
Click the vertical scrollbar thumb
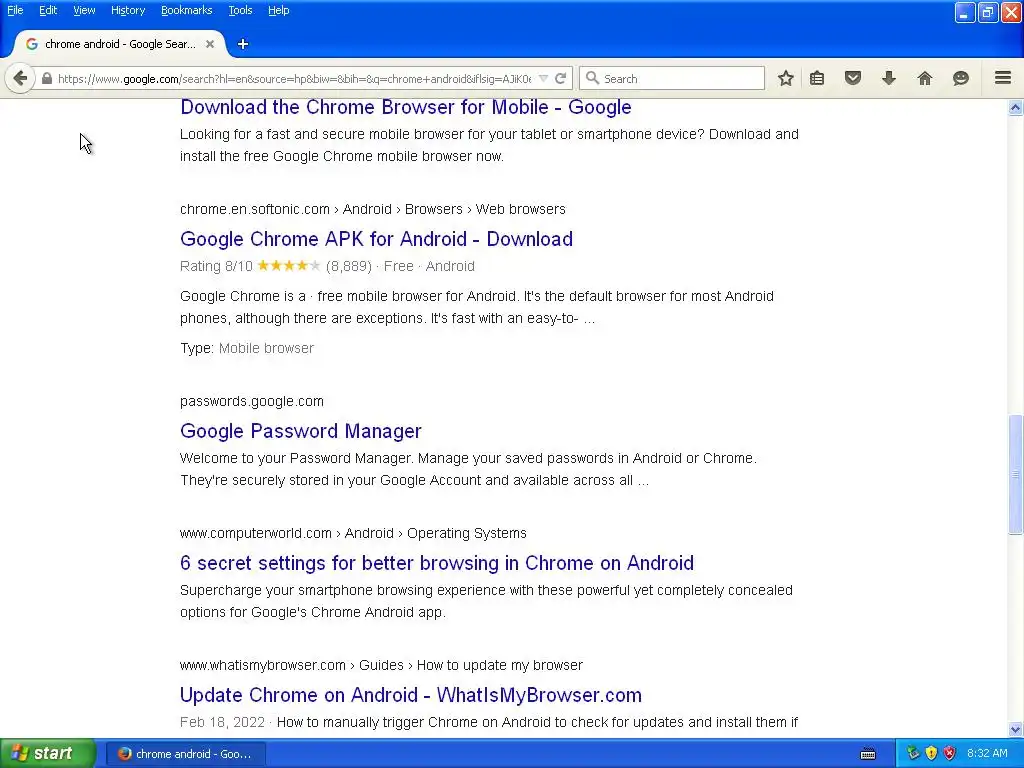pyautogui.click(x=1016, y=475)
